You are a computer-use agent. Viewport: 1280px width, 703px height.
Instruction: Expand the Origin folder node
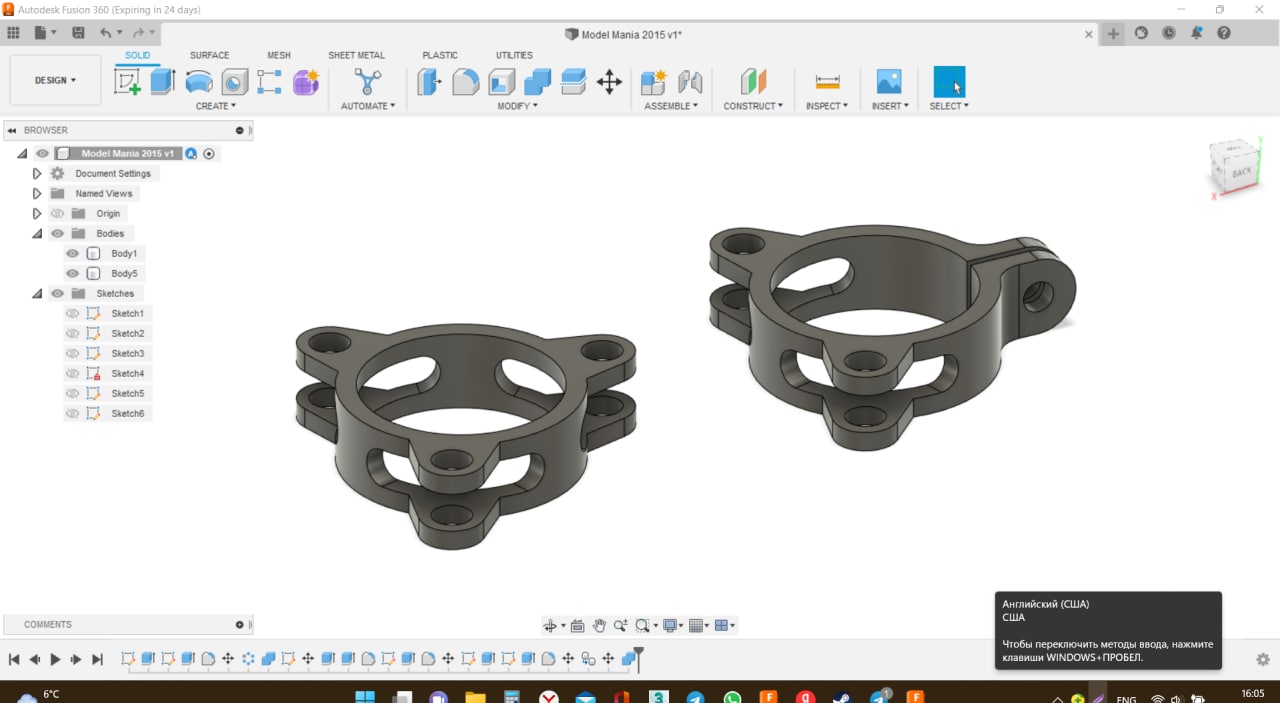[37, 214]
